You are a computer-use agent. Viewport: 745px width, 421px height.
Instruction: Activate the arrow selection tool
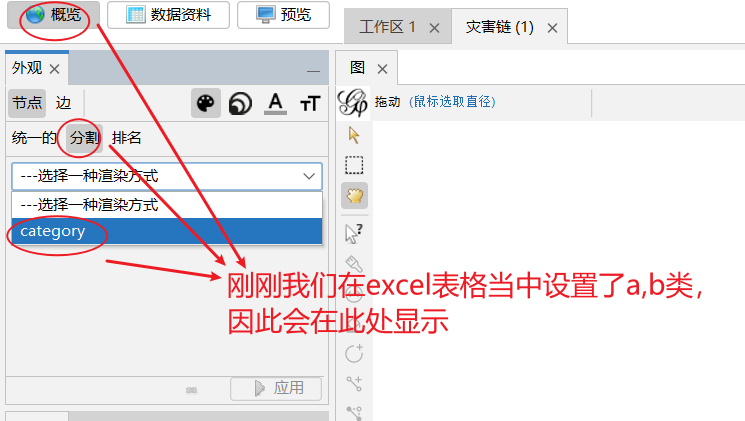coord(354,135)
